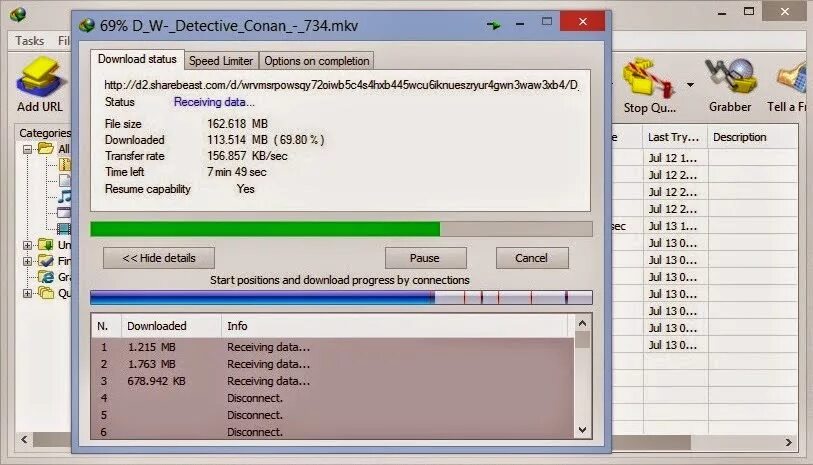This screenshot has width=813, height=465.
Task: Expand the Finished tree node
Action: point(27,261)
